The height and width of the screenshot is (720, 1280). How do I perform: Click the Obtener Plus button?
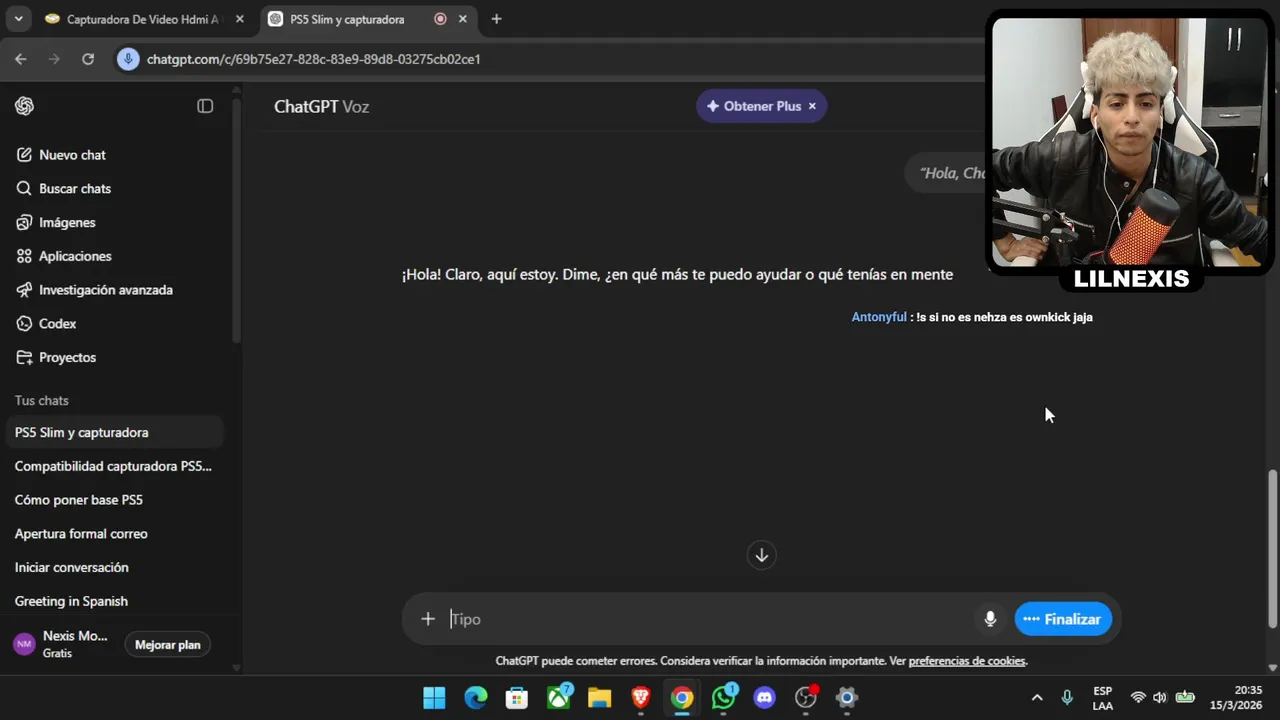(x=753, y=106)
